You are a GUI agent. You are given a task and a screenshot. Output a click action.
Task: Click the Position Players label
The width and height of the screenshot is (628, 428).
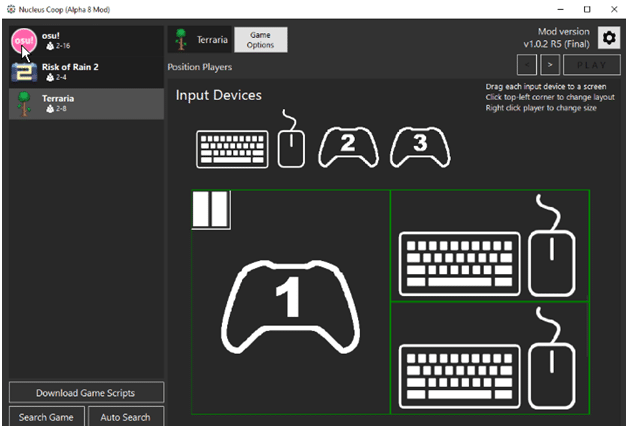pos(199,67)
